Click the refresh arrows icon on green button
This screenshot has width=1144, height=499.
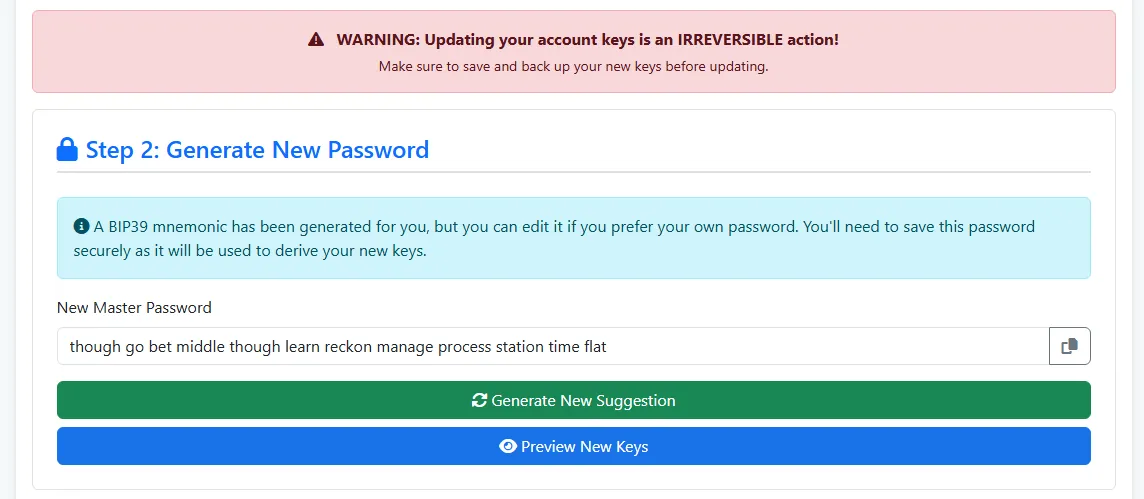[x=479, y=400]
